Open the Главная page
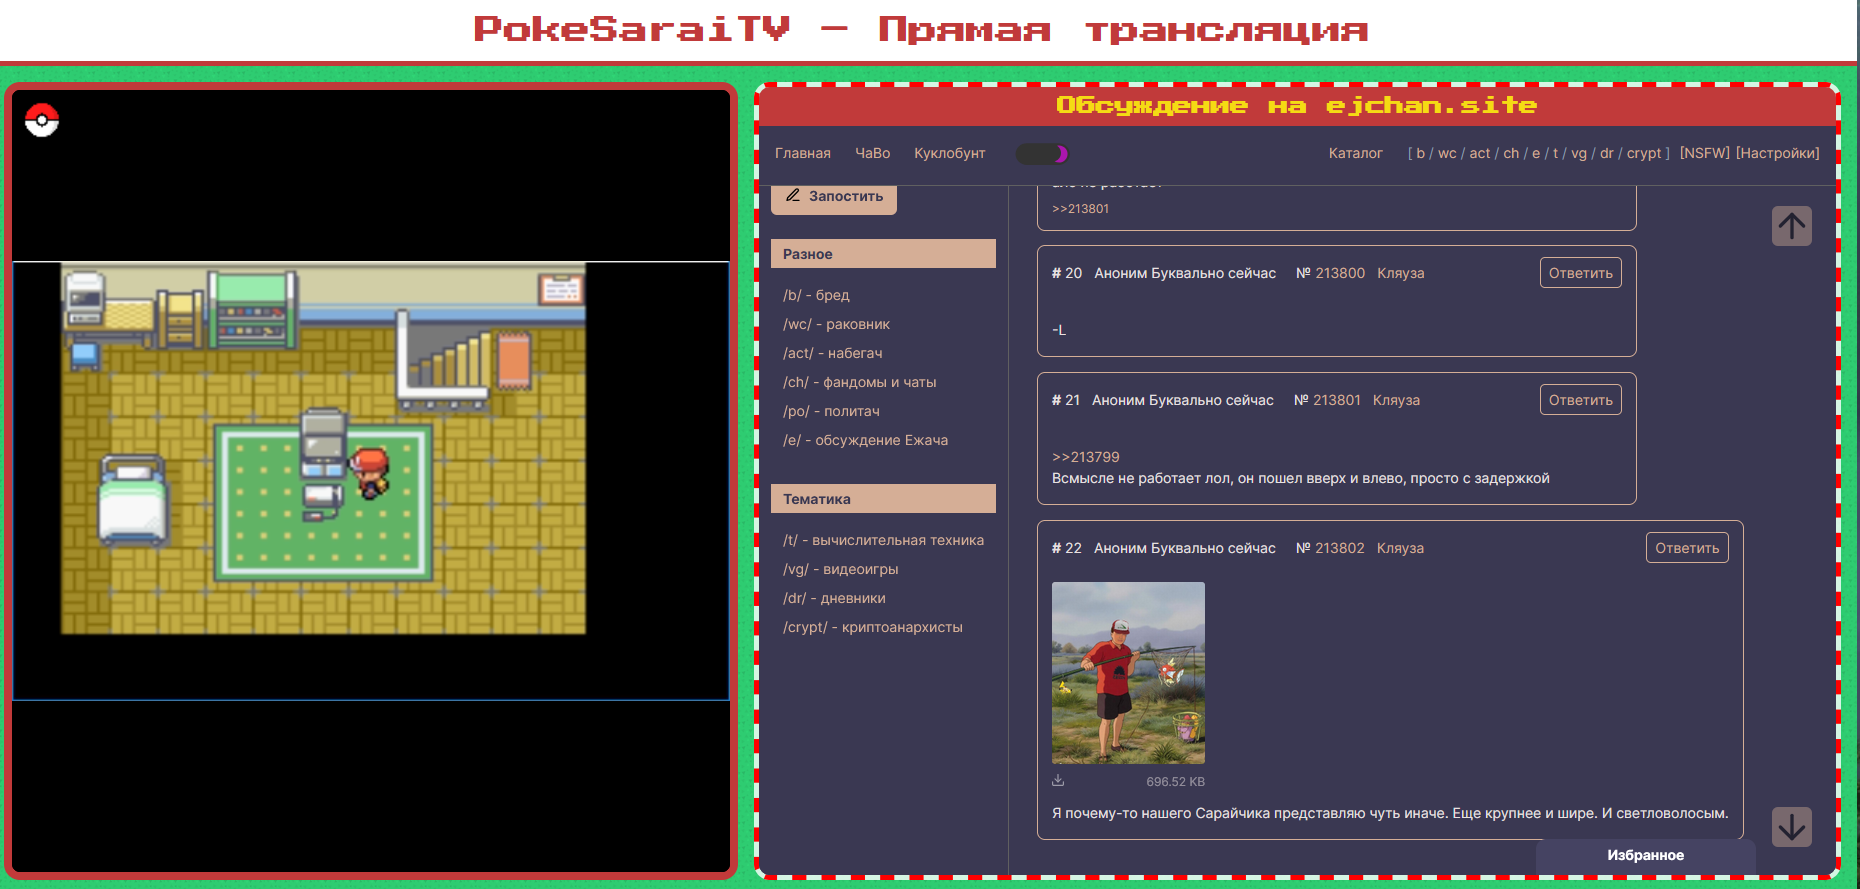The width and height of the screenshot is (1860, 889). (803, 153)
